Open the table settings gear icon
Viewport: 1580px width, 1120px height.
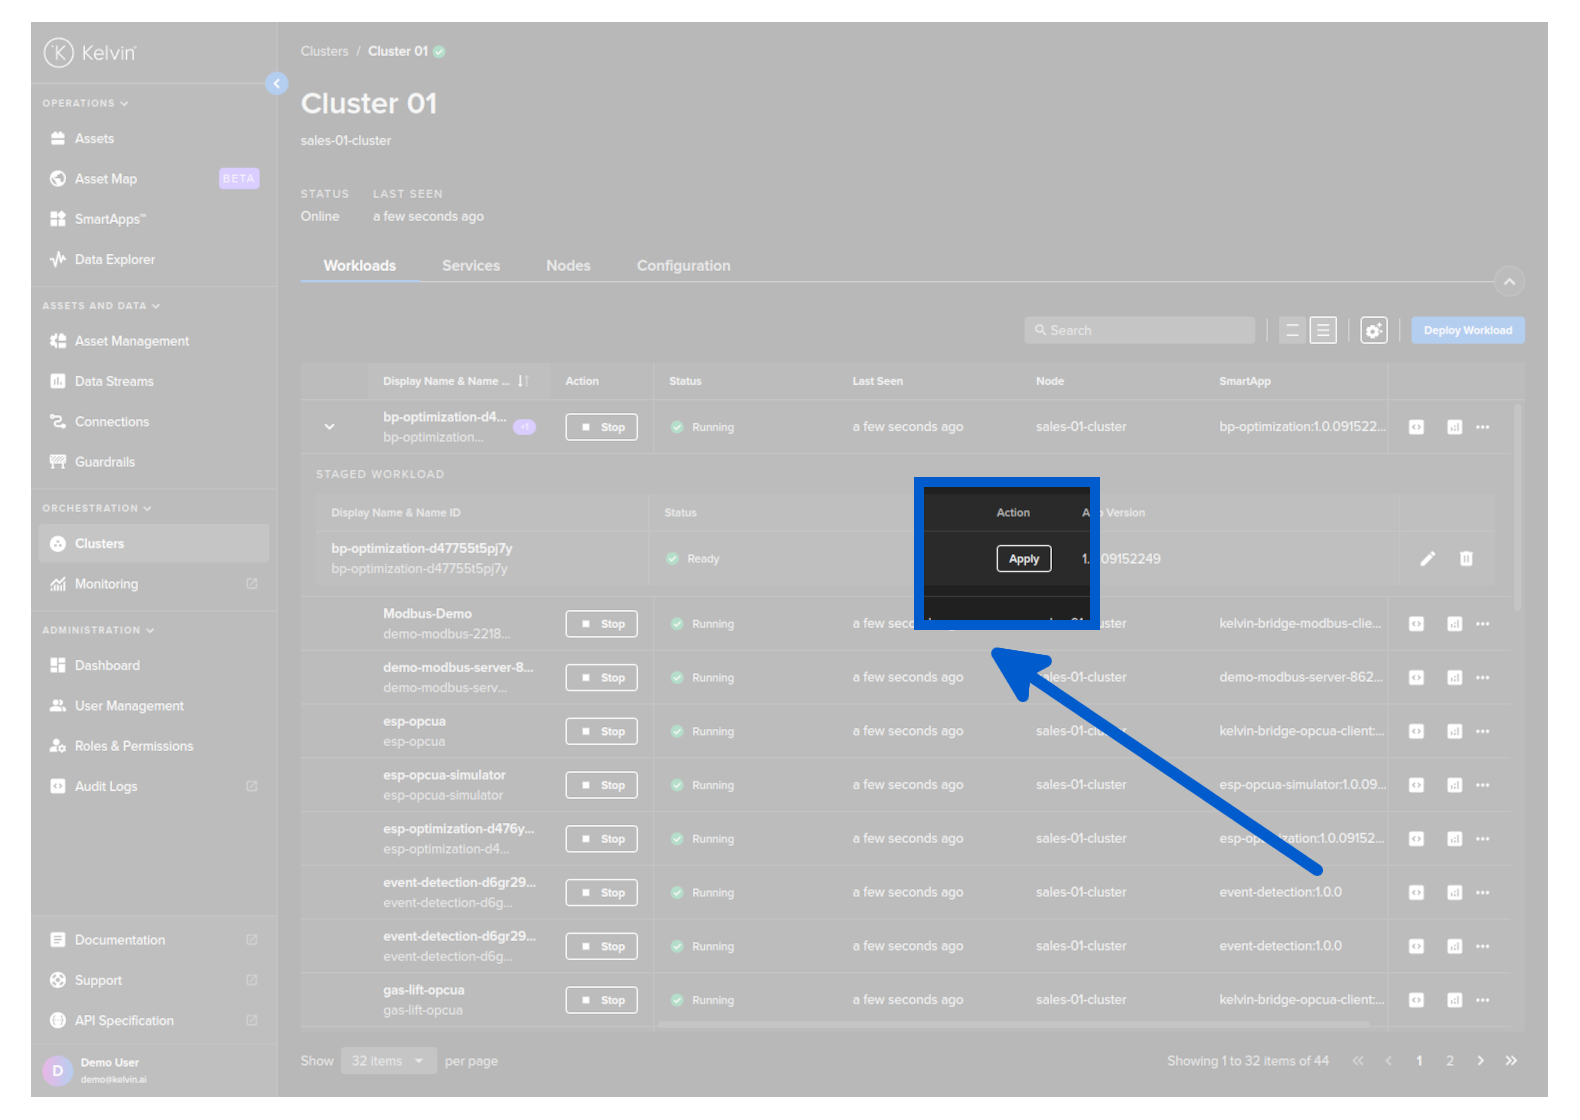[1373, 331]
